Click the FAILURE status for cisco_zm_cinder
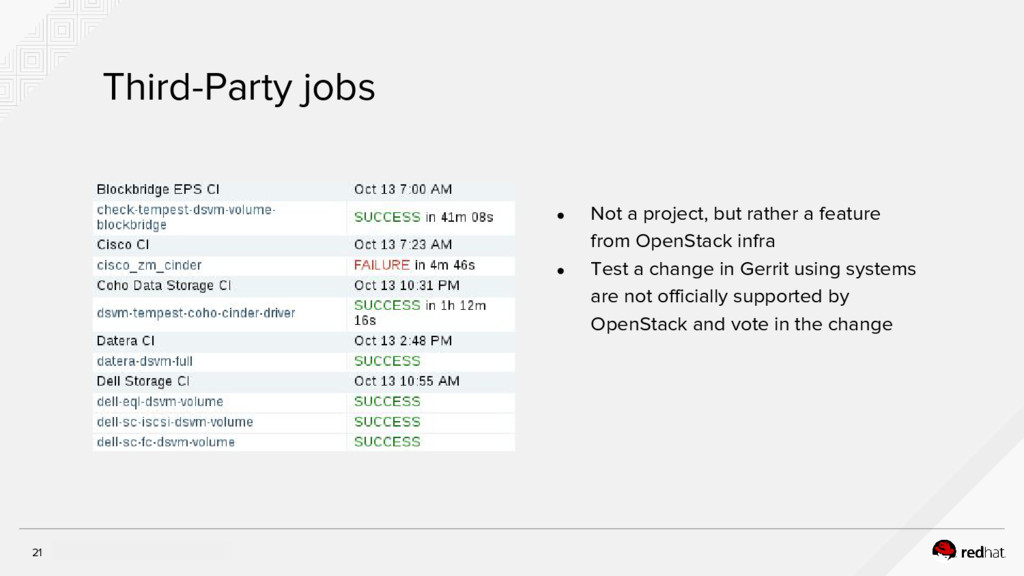 click(x=382, y=265)
